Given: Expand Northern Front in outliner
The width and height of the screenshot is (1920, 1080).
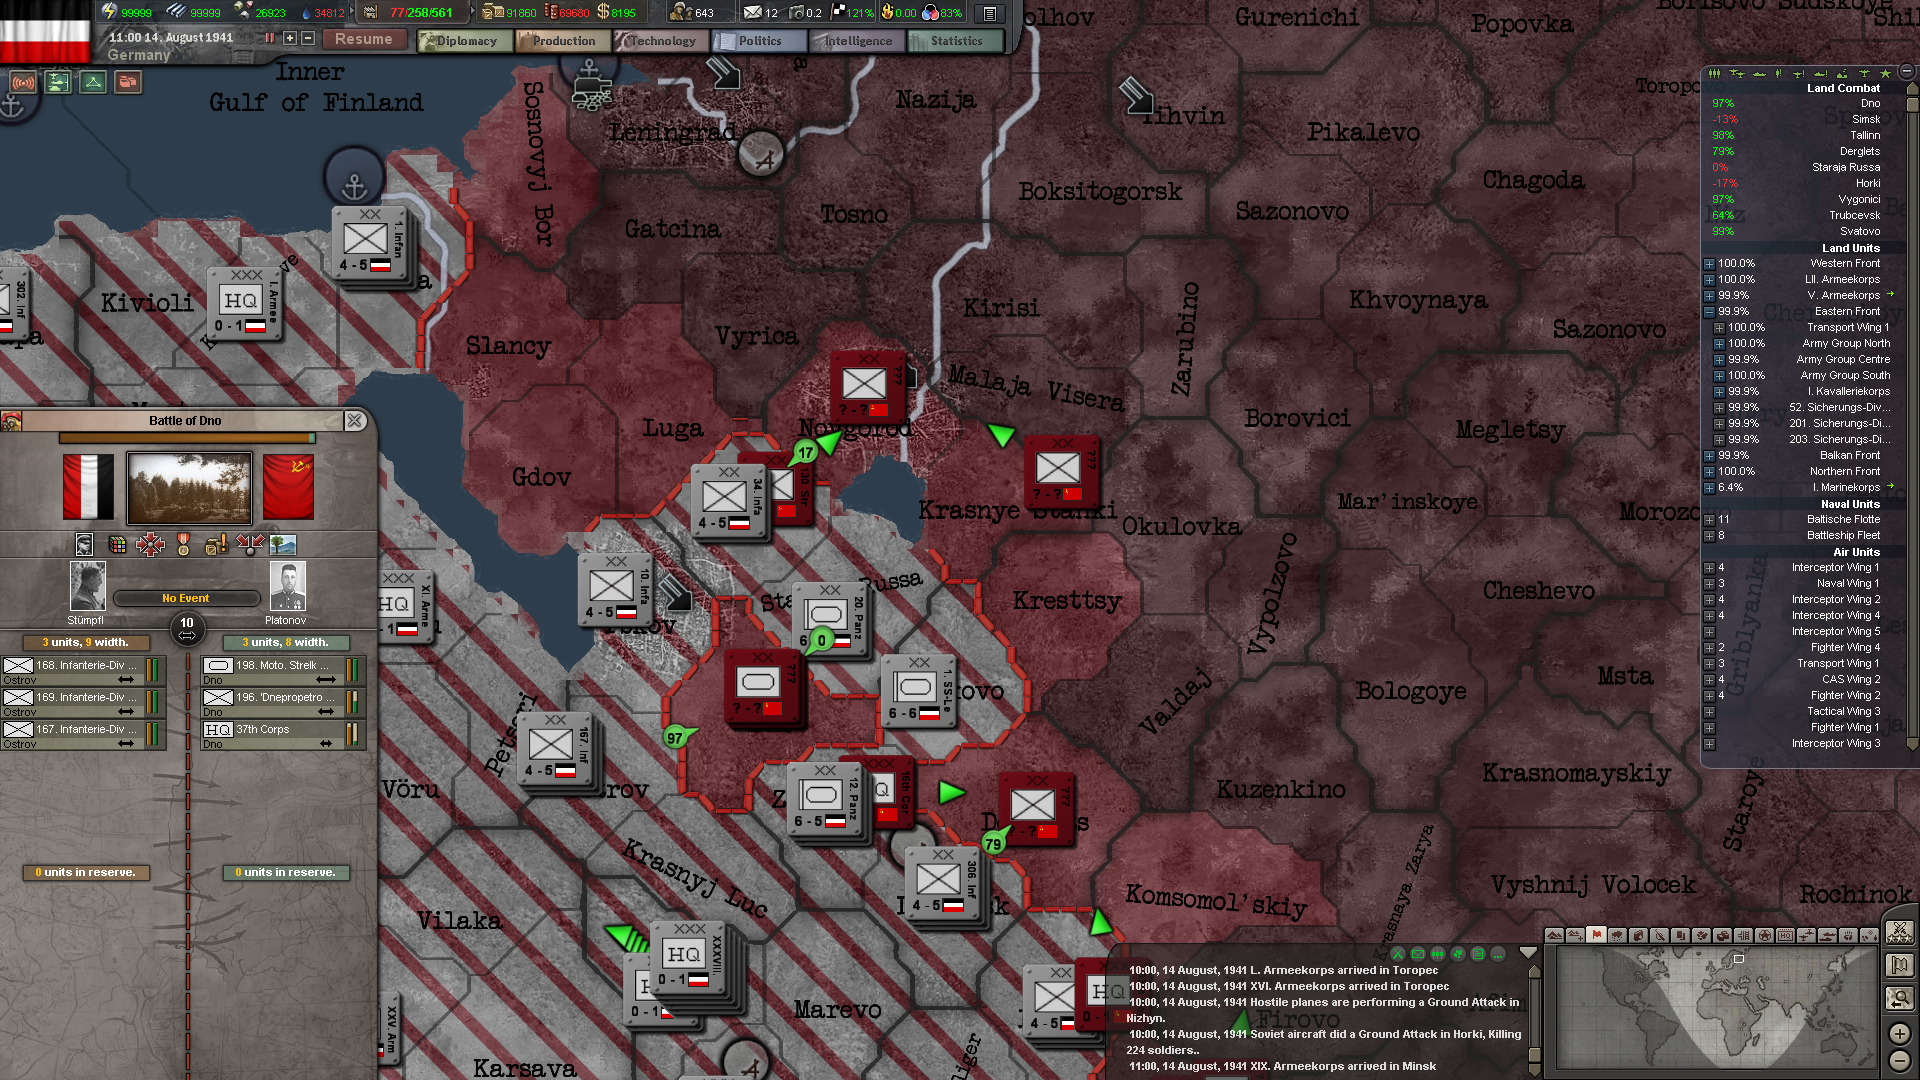Looking at the screenshot, I should pyautogui.click(x=1709, y=472).
